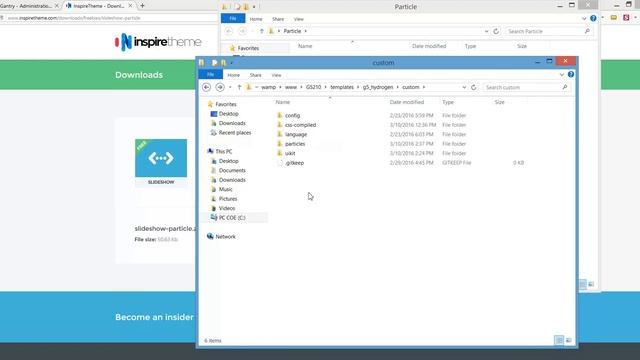Open Help in Particle window

(593, 18)
